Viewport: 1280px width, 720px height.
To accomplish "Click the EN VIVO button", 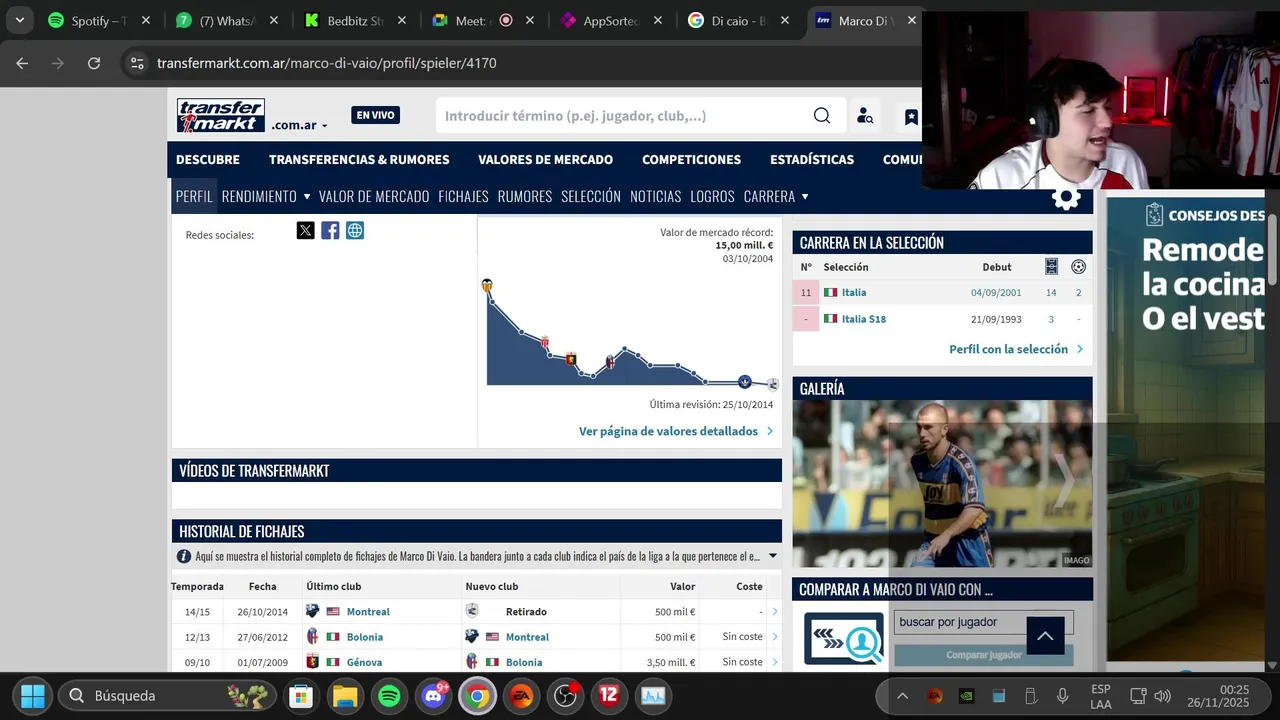I will click(x=376, y=115).
